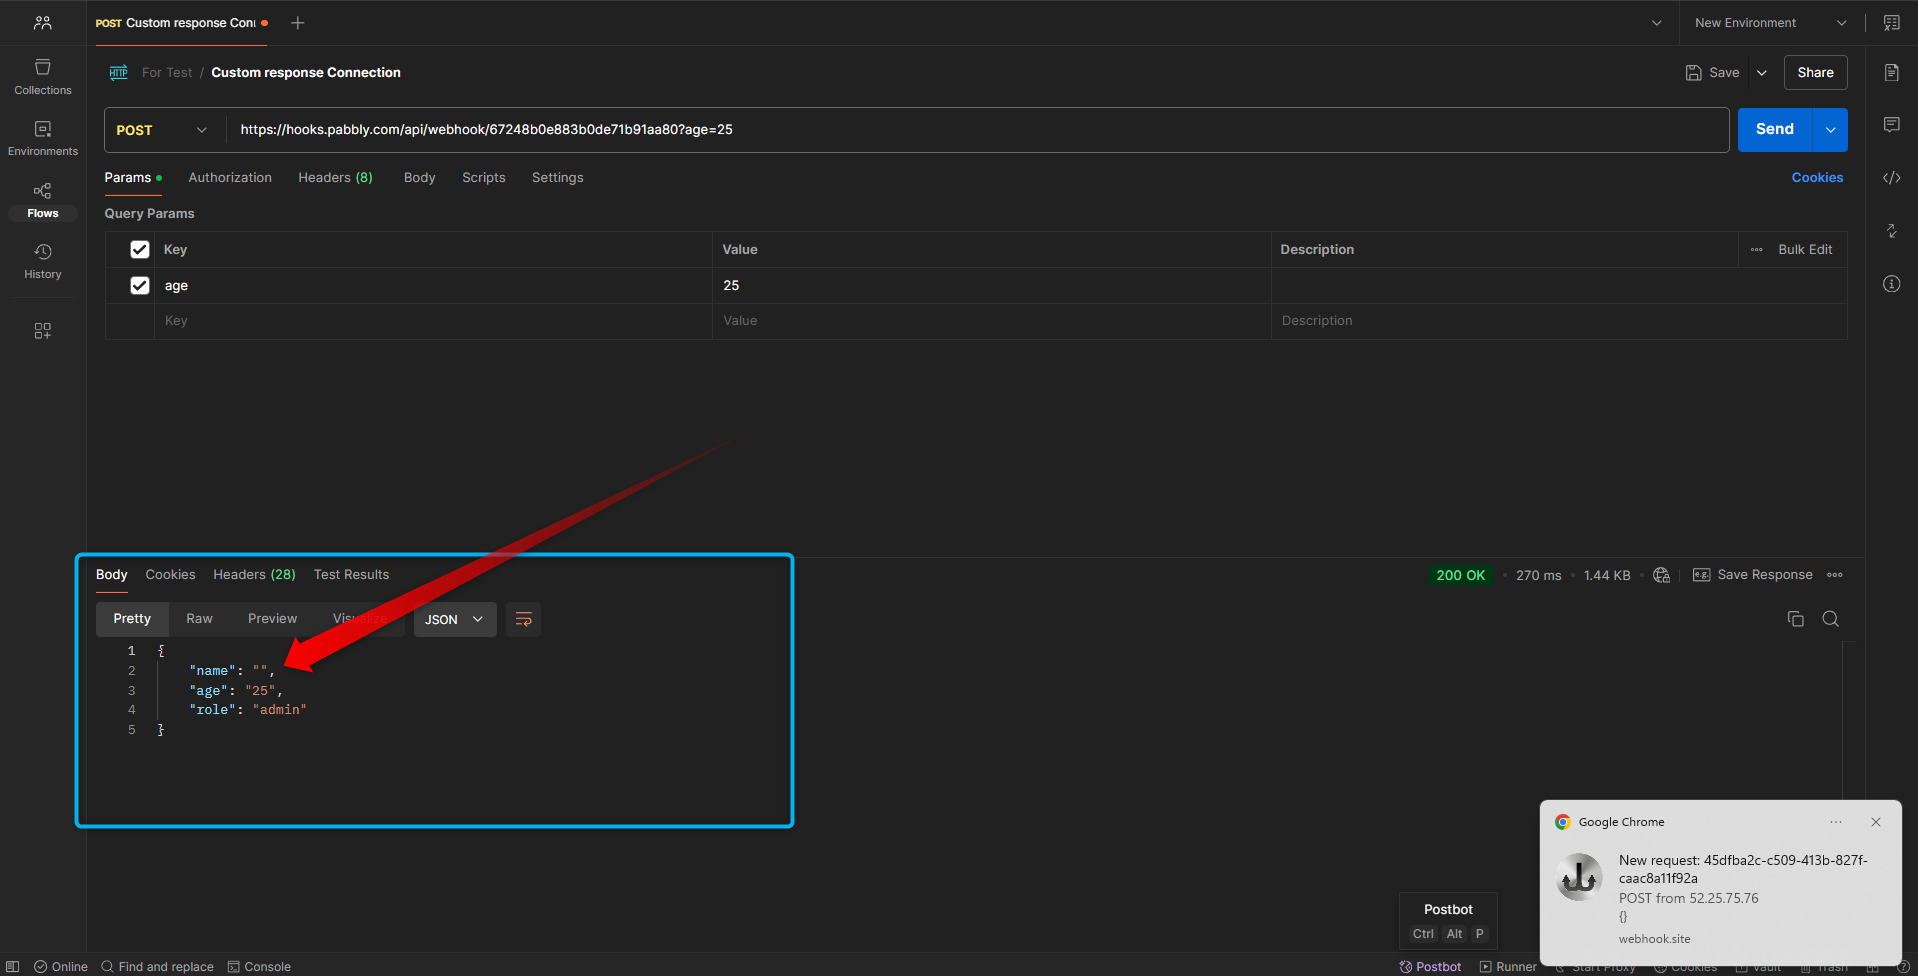Open the help icon in status bar
Screen dimensions: 1918x976
(1903, 967)
